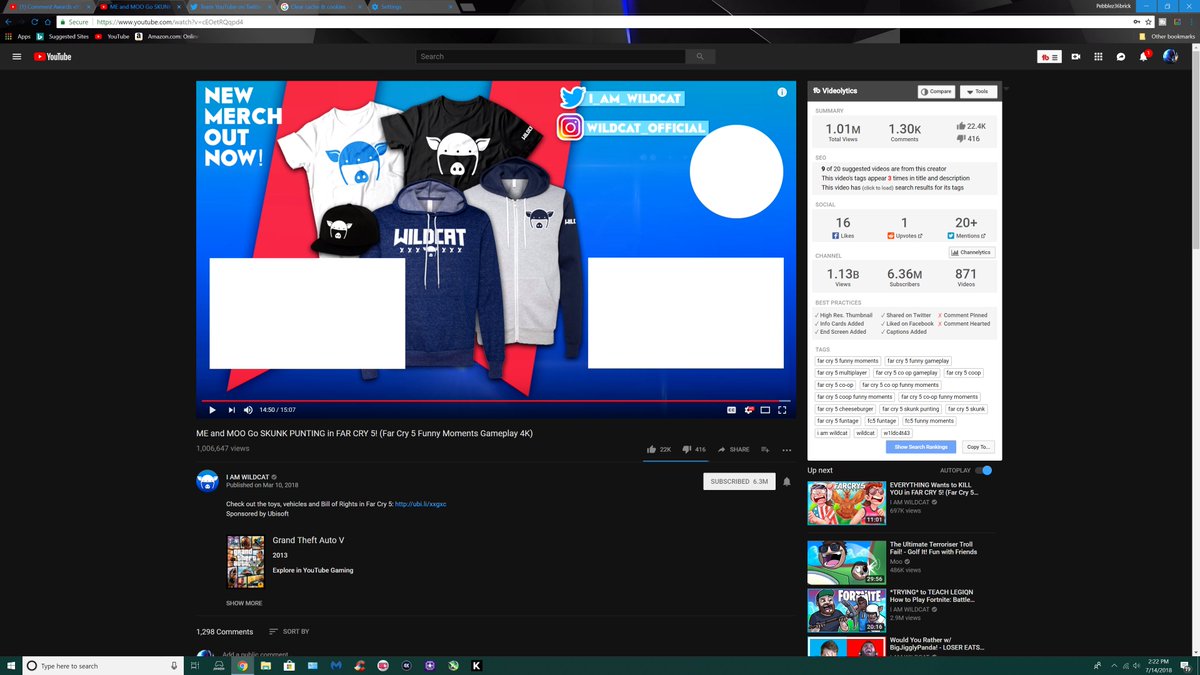The width and height of the screenshot is (1200, 675).
Task: Go to the YouTube home logo
Action: [52, 57]
